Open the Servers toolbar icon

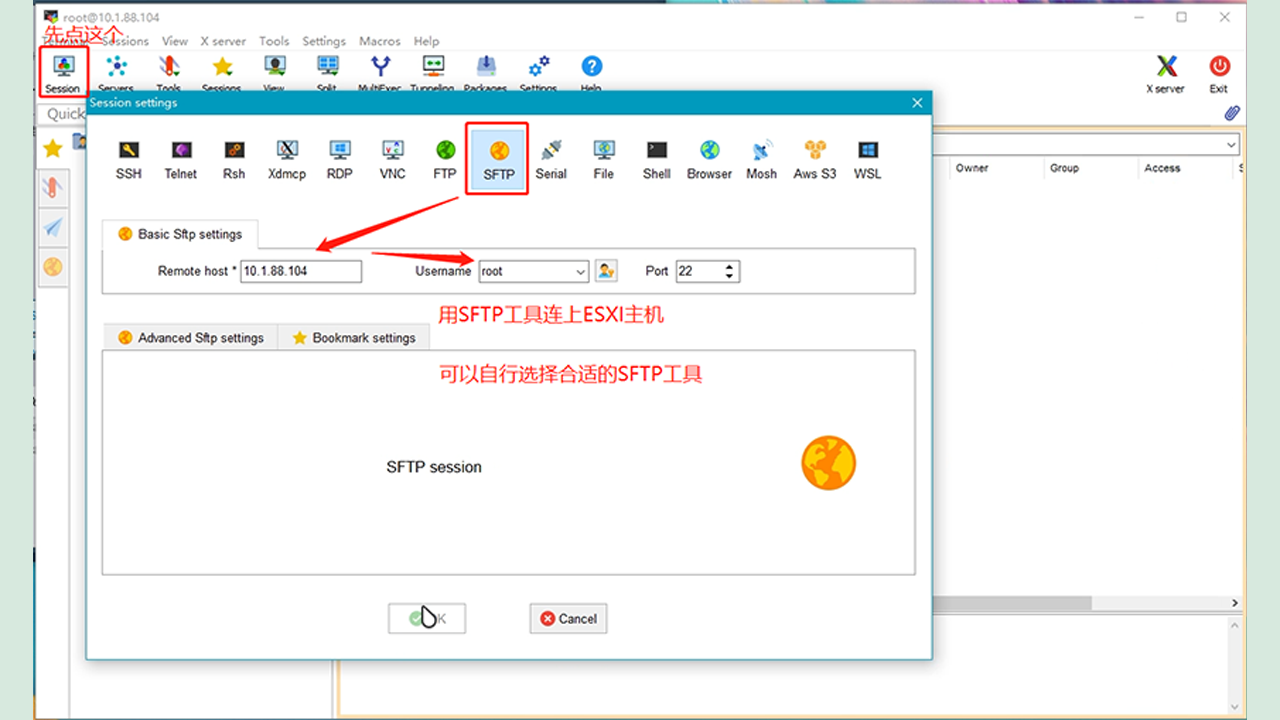click(116, 73)
